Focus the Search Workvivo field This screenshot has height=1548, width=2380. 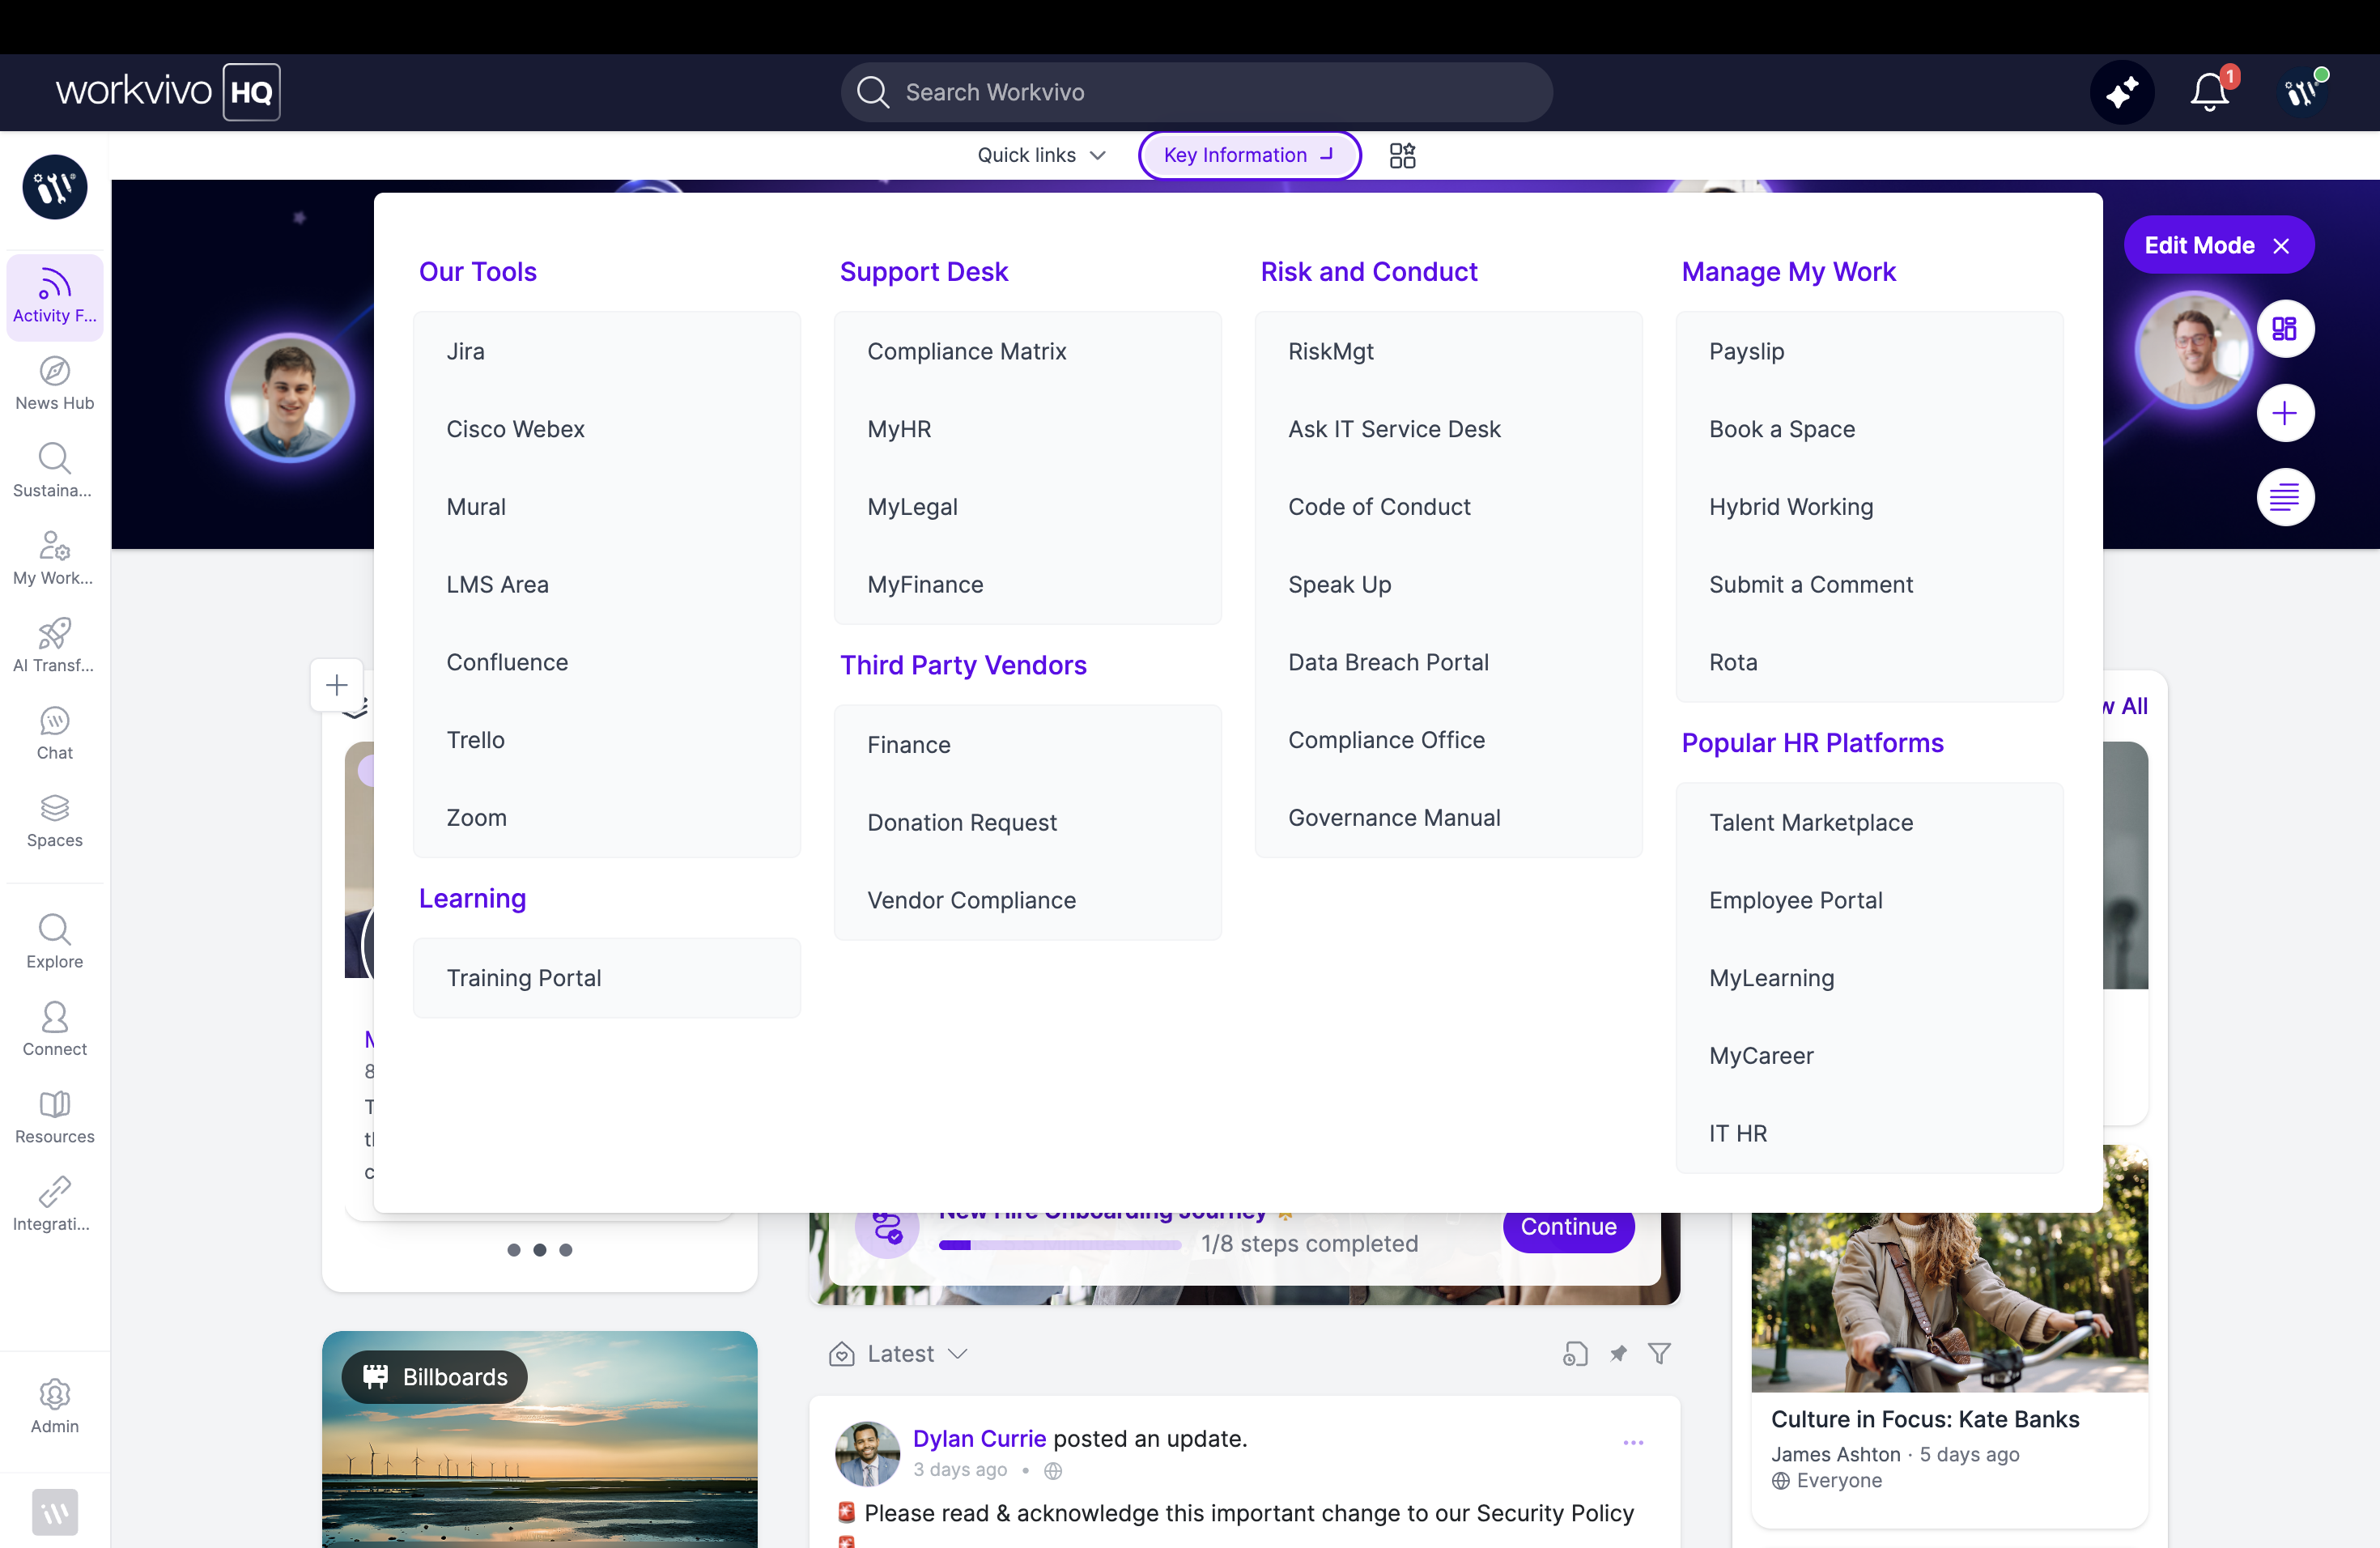click(x=1196, y=92)
